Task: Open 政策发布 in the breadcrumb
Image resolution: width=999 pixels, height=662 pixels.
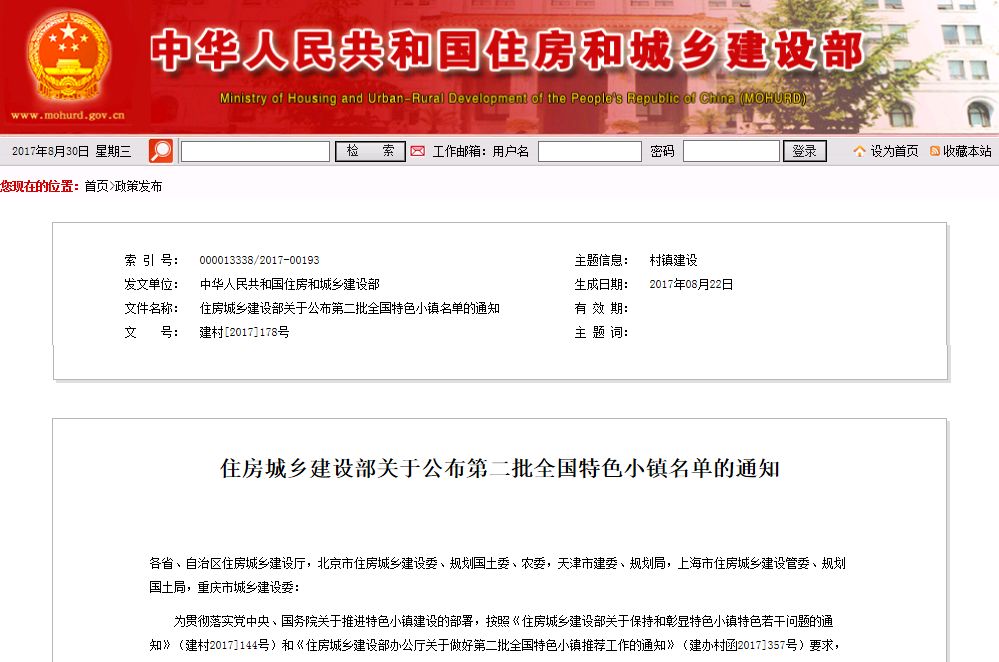Action: (138, 186)
